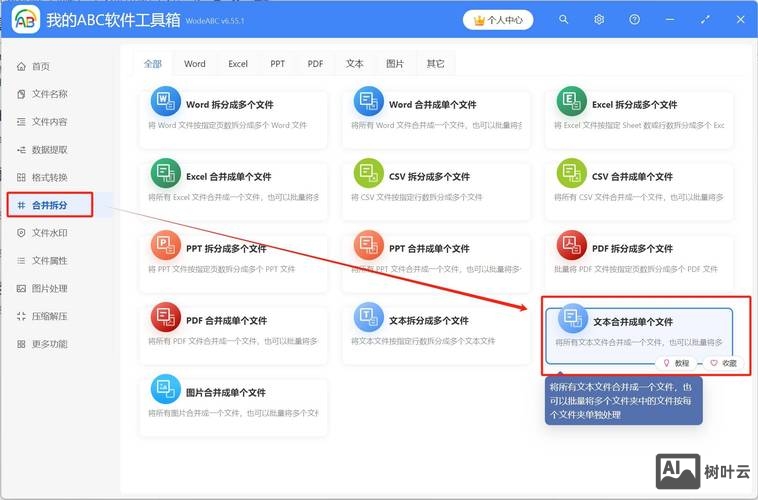Screen dimensions: 758x500
Task: Click the PDF 拆分成多个文件 icon
Action: click(571, 245)
